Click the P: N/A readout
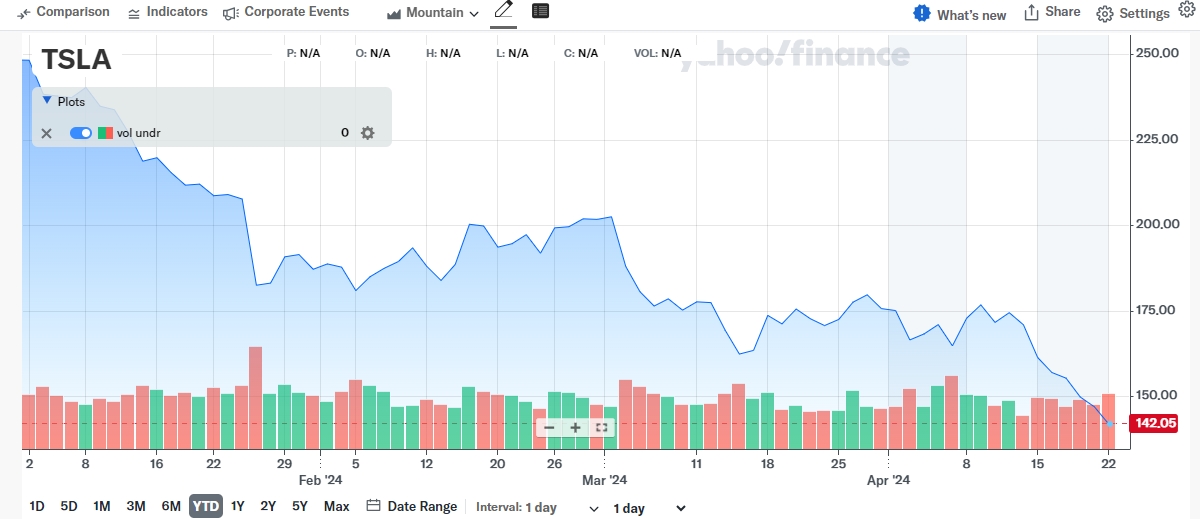Viewport: 1200px width, 519px height. pyautogui.click(x=303, y=53)
